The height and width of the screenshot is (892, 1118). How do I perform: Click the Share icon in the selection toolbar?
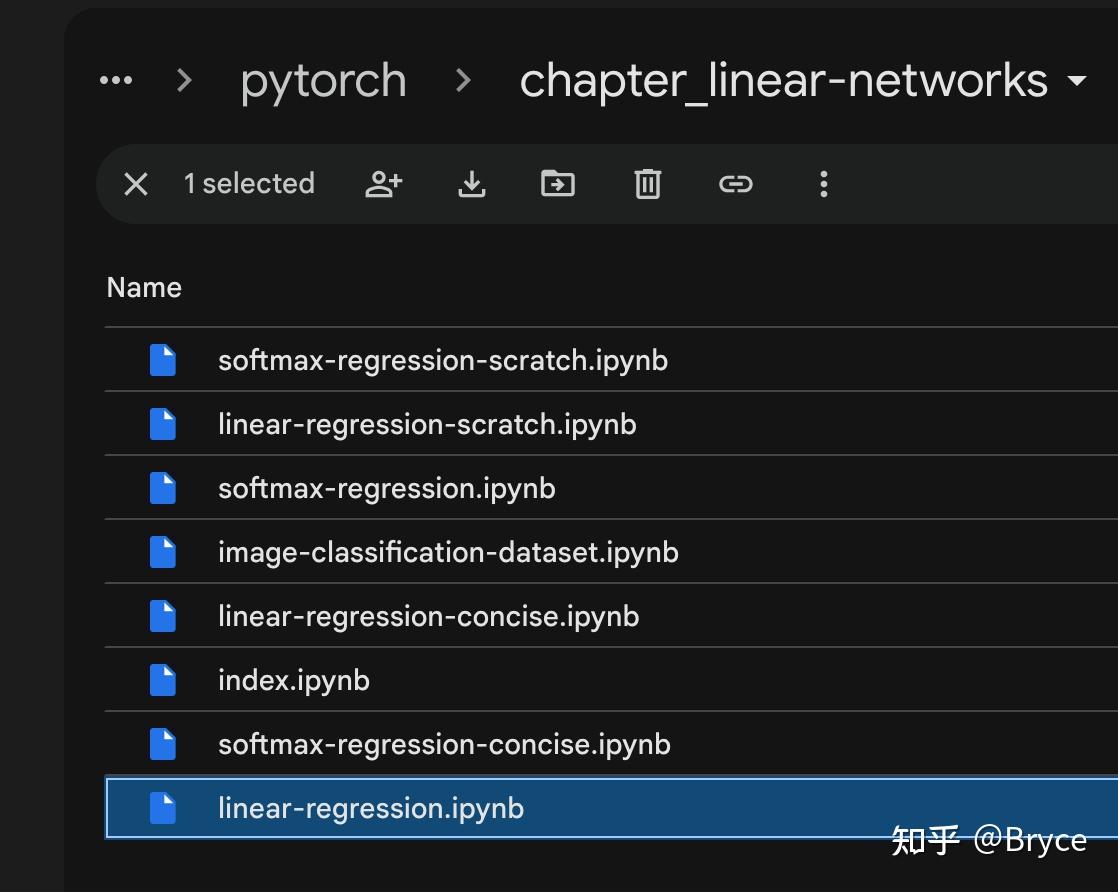pyautogui.click(x=382, y=184)
